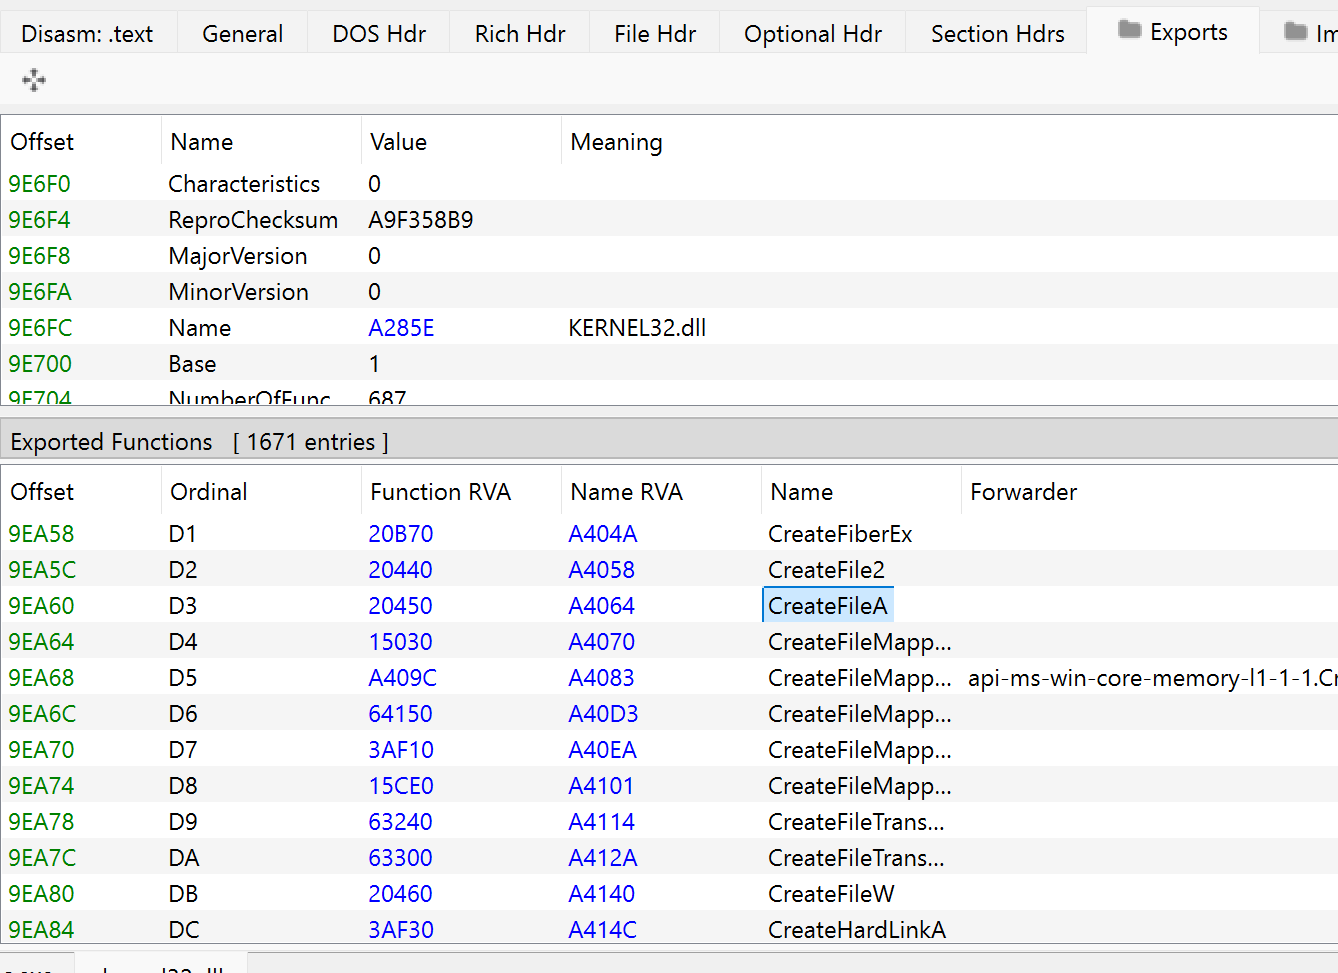Screen dimensions: 1338x973
Task: Click the folder icon on Exports tab
Action: click(x=1129, y=31)
